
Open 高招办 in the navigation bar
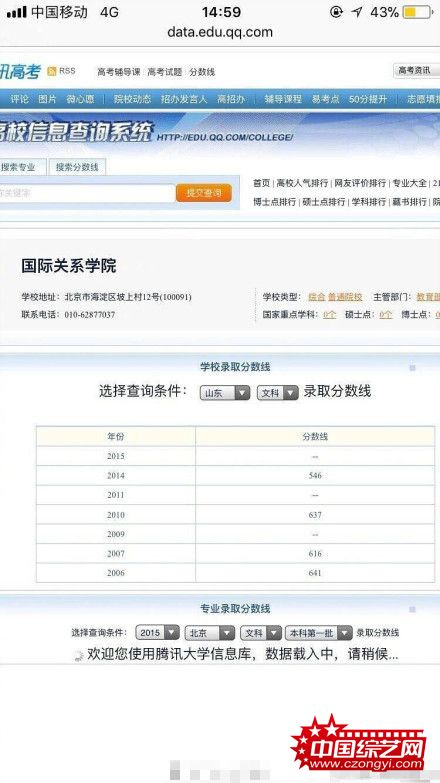231,99
